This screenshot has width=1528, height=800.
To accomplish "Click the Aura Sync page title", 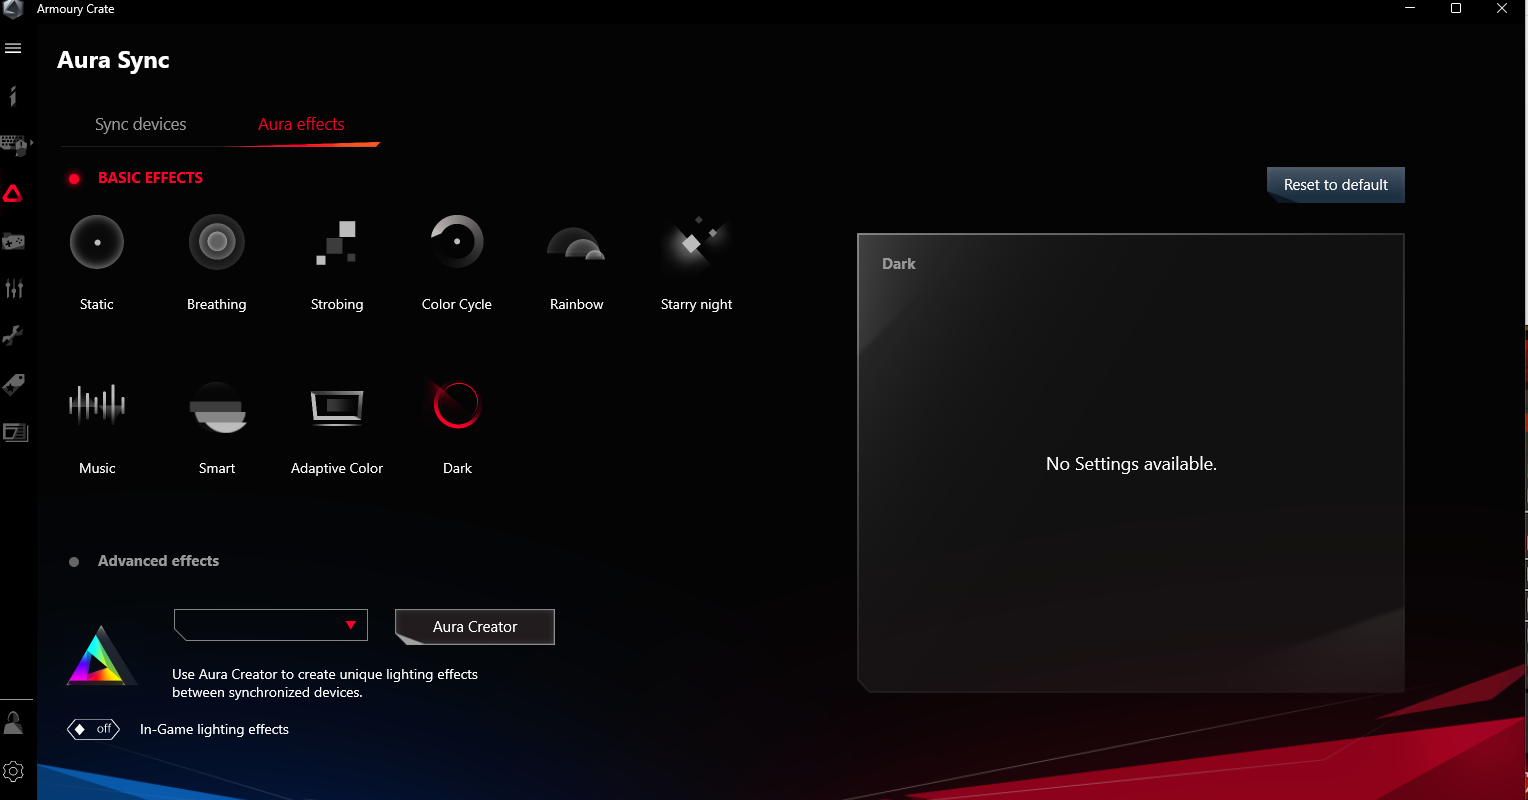I will 113,60.
